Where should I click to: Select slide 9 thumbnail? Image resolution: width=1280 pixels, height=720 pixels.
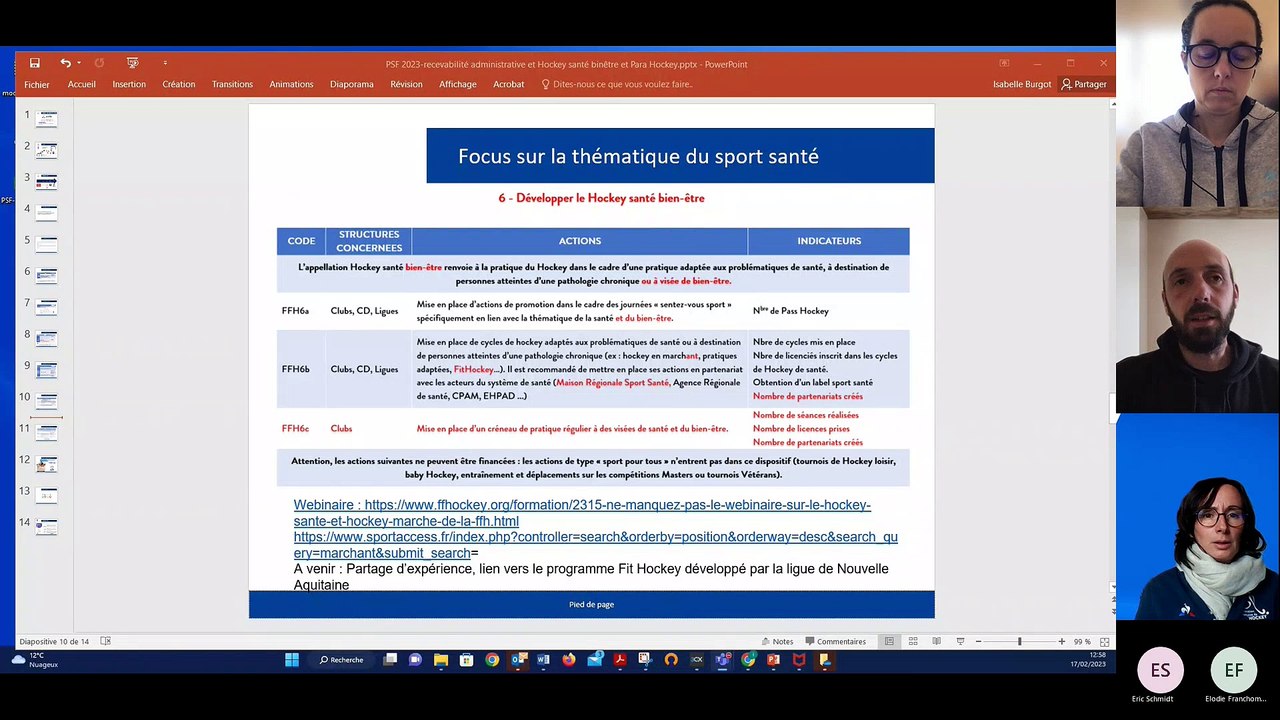47,369
